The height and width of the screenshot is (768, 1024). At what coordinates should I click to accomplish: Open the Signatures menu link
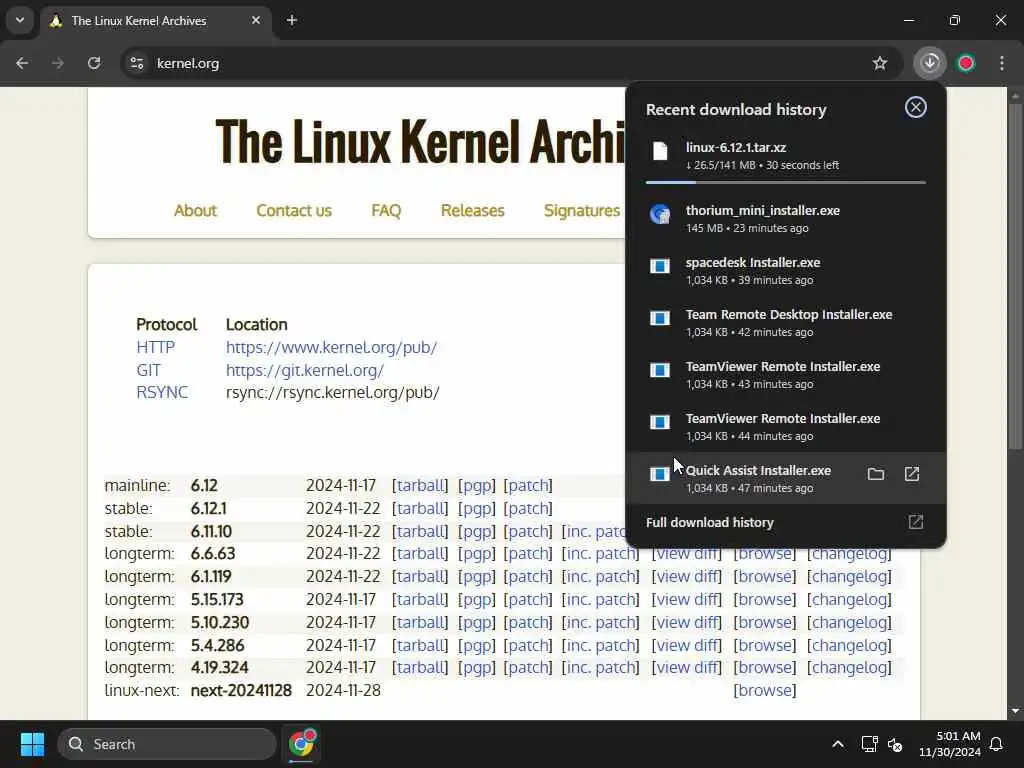tap(582, 210)
